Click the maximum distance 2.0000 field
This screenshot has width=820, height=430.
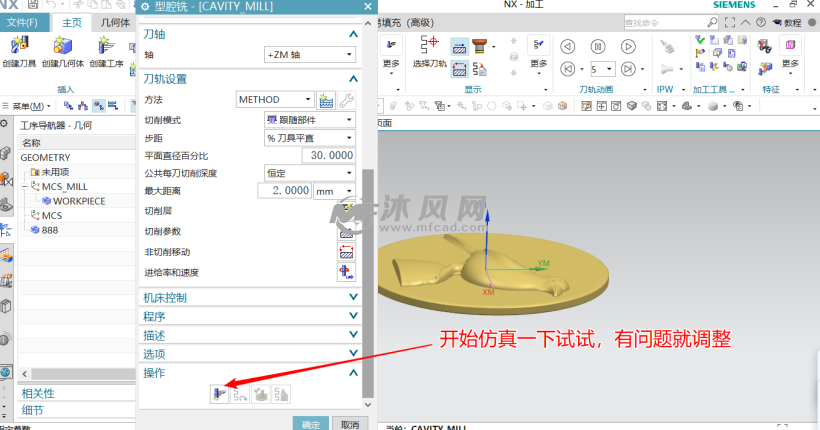[285, 190]
